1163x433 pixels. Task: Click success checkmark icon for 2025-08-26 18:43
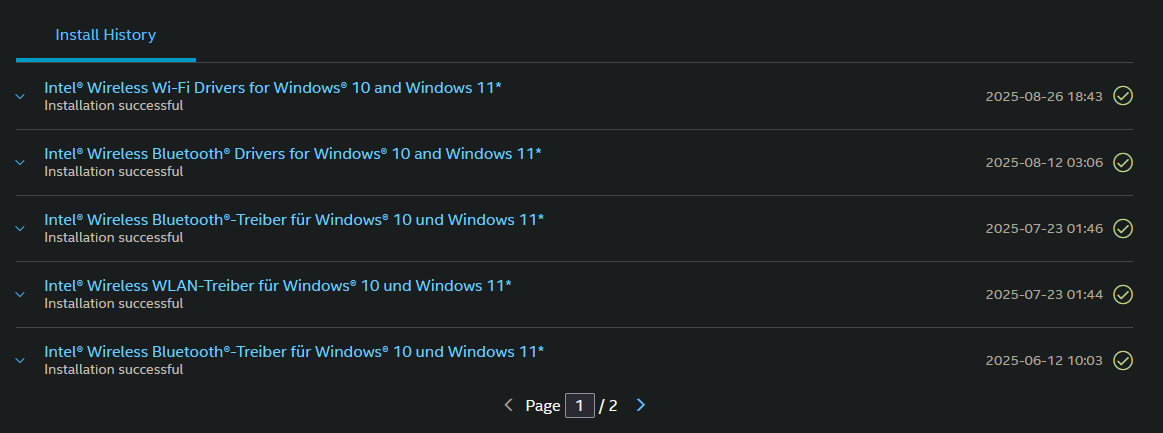pos(1123,96)
